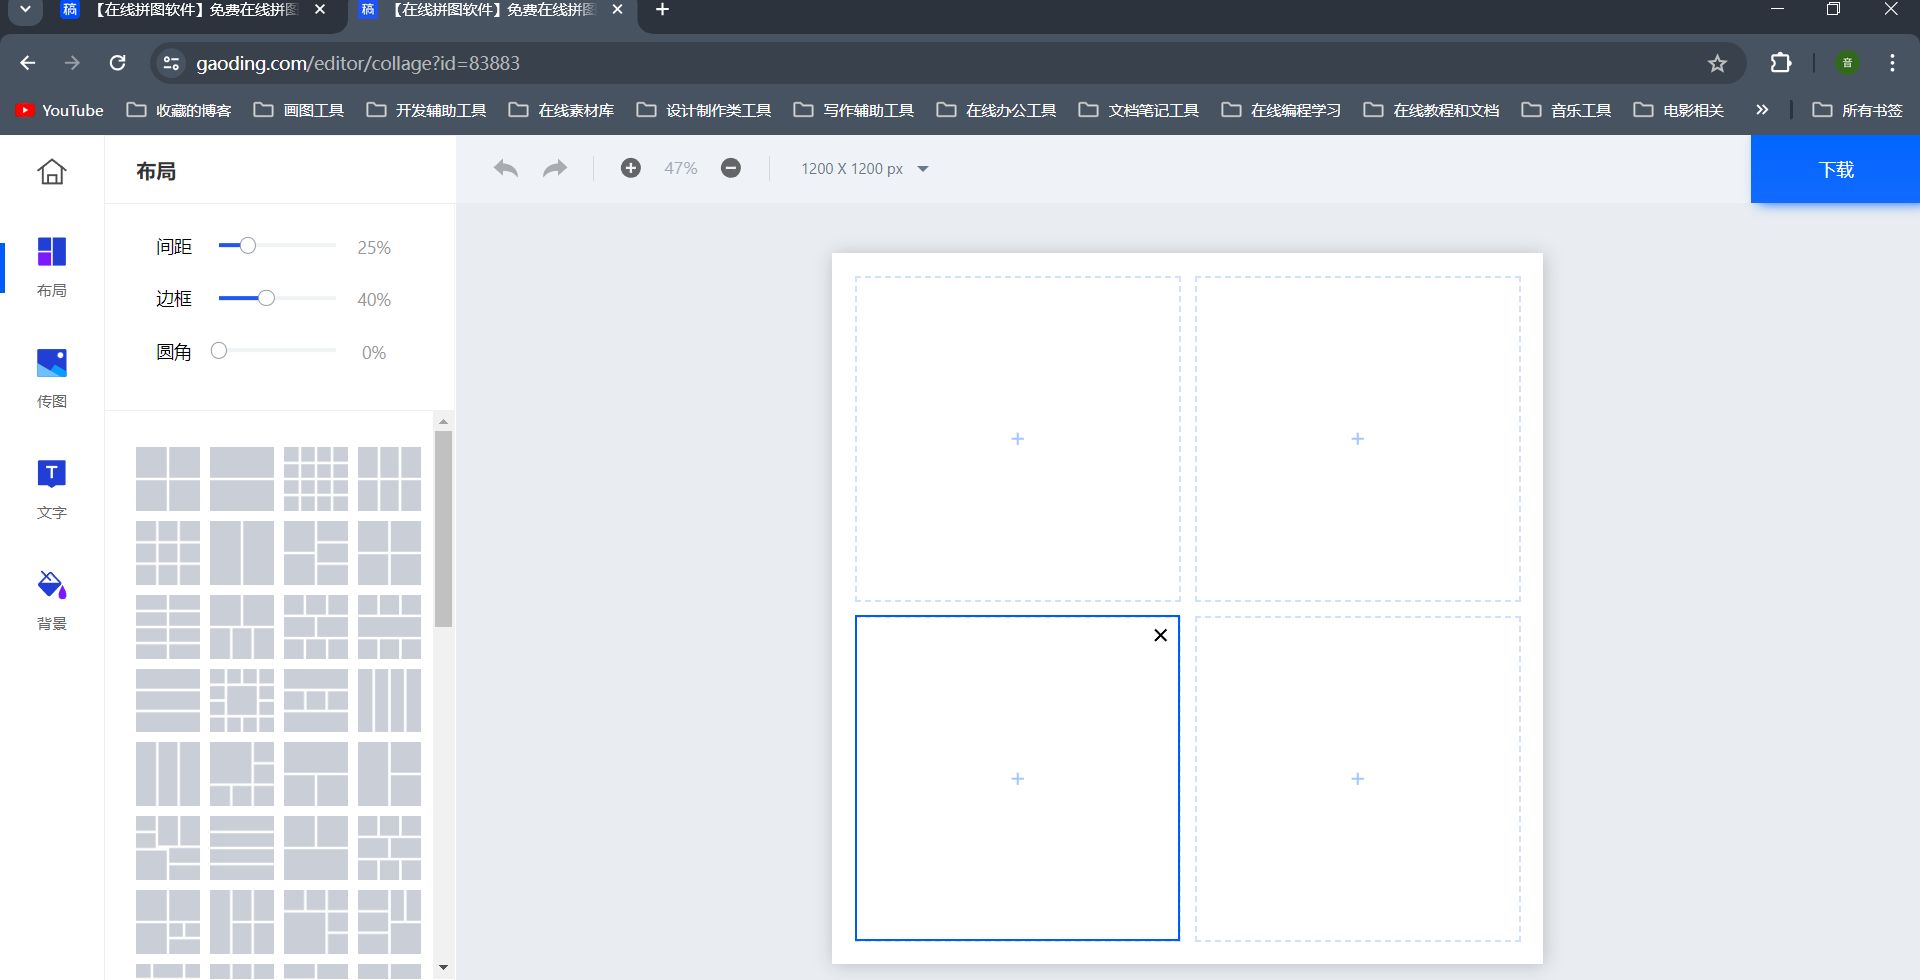The image size is (1920, 980).
Task: Open the 背景 background panel
Action: (52, 600)
